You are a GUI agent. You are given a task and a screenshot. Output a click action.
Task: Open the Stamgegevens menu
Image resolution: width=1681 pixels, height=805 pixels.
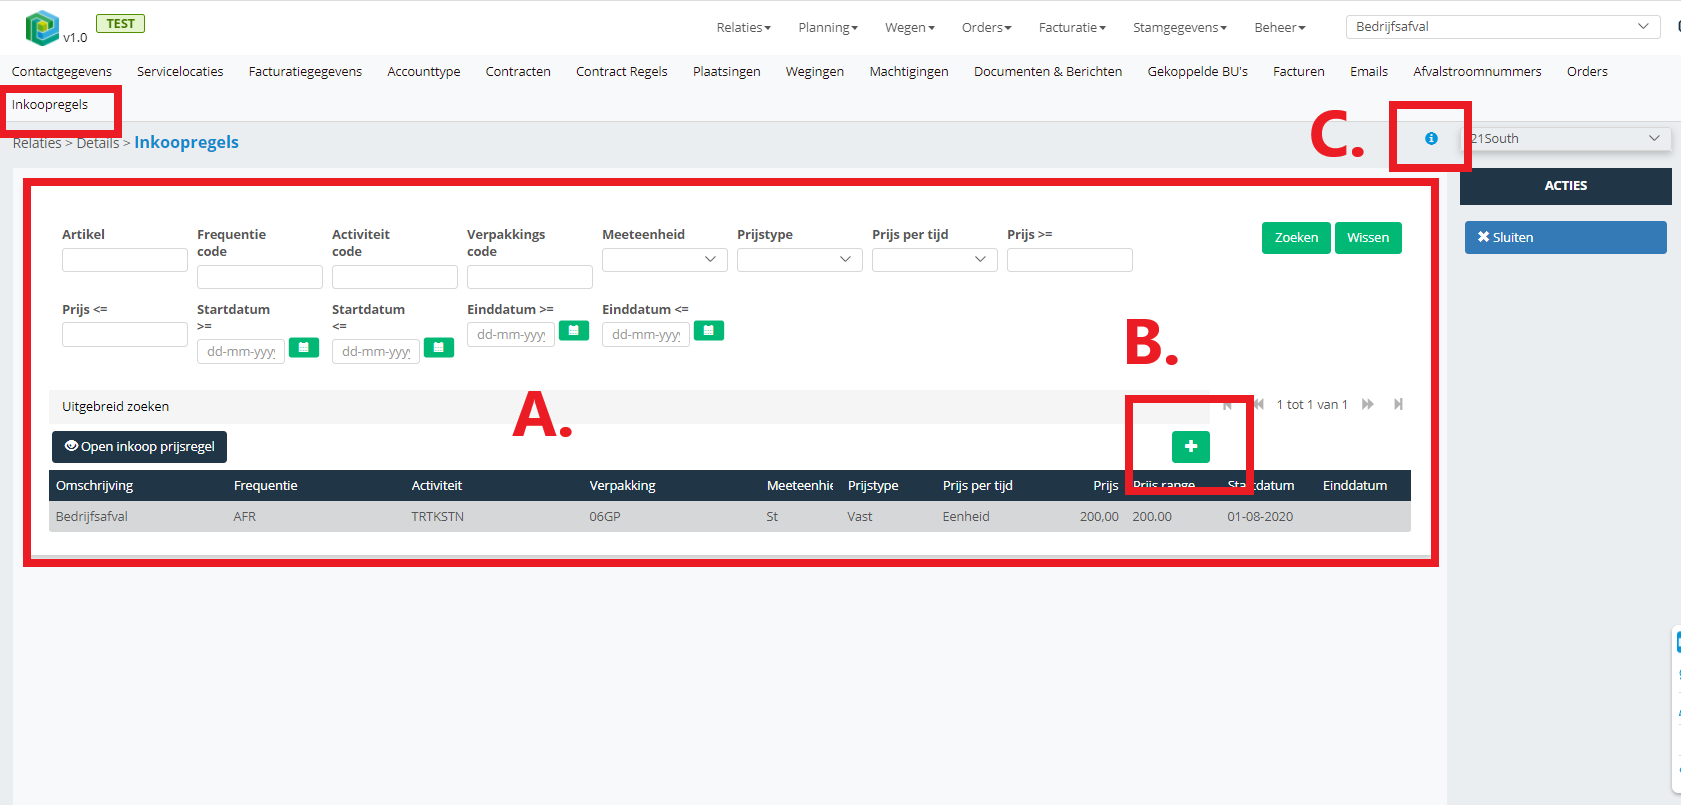coord(1180,27)
